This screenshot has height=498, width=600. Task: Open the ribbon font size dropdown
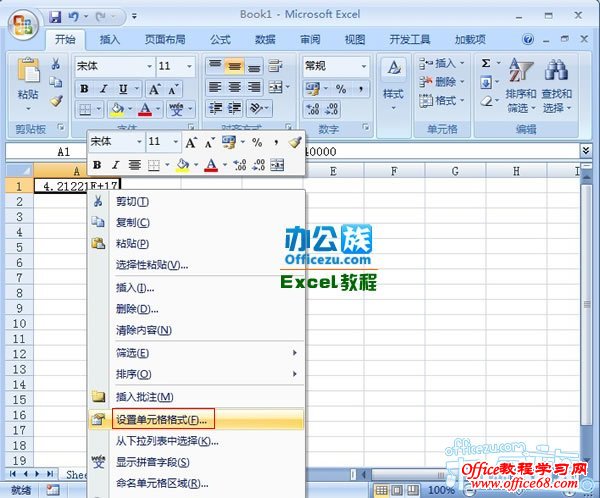(x=189, y=66)
